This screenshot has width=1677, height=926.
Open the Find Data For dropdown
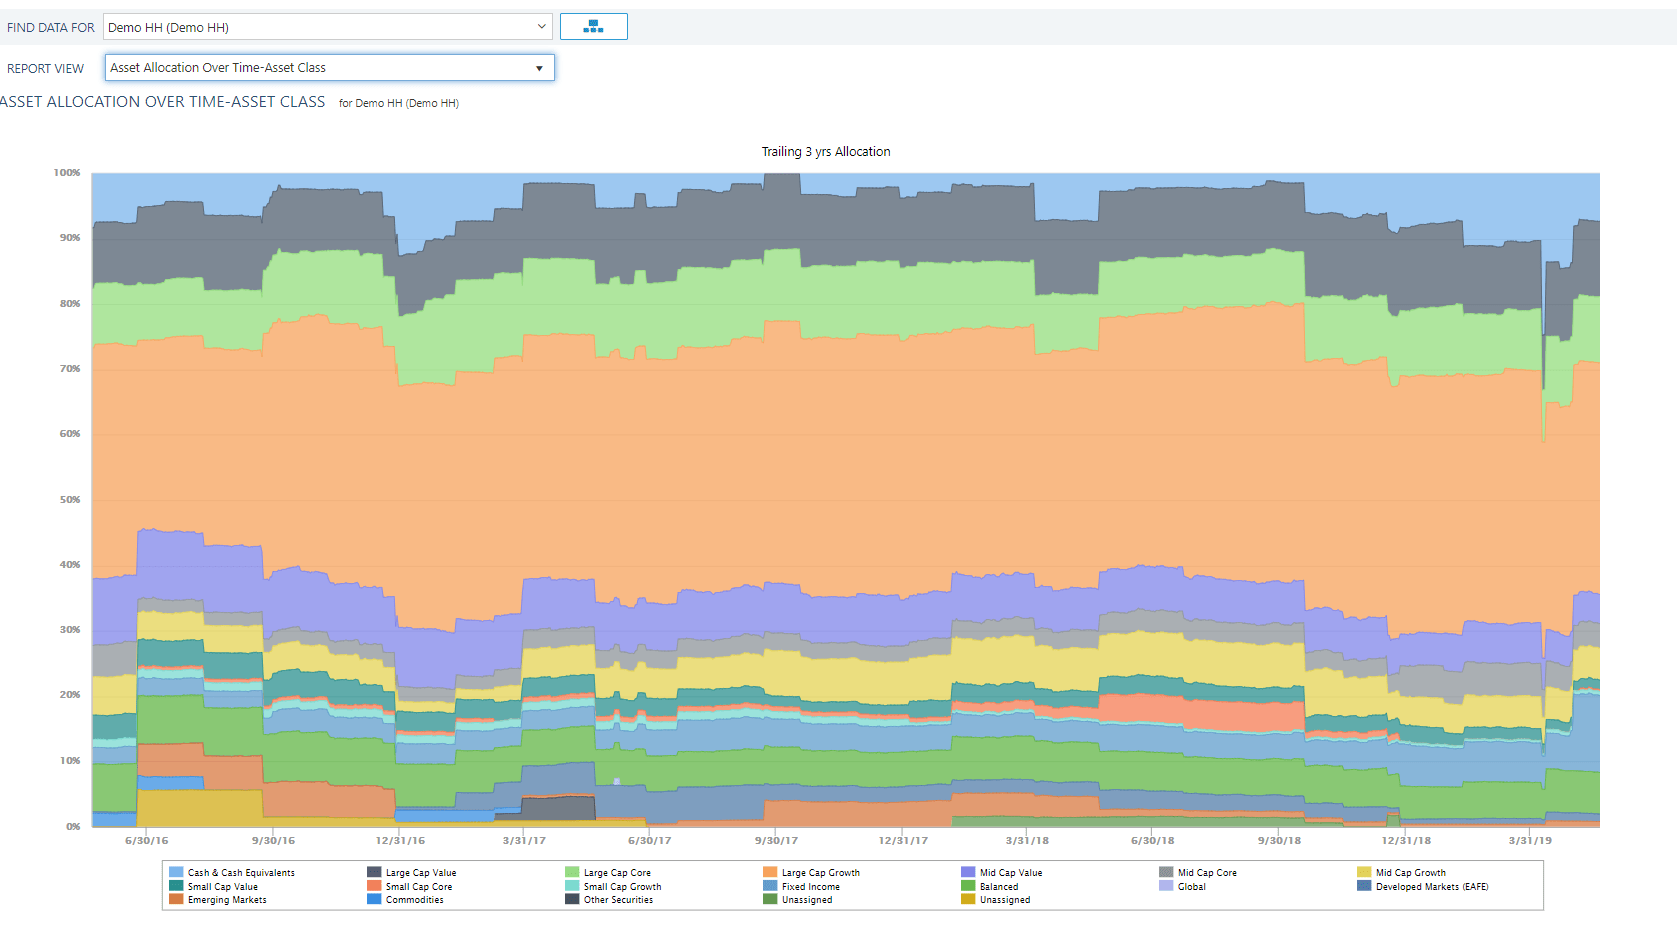[327, 27]
